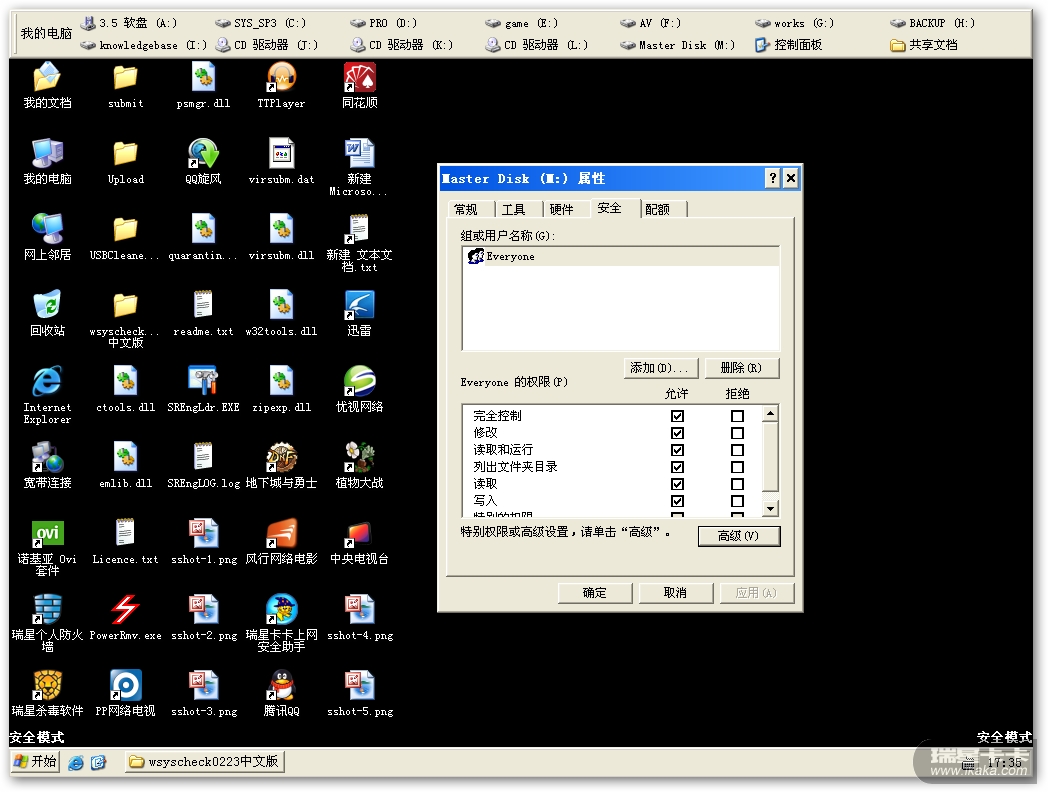Click the SREngLdr.EXE icon
Screen dimensions: 1048x792
[x=203, y=382]
